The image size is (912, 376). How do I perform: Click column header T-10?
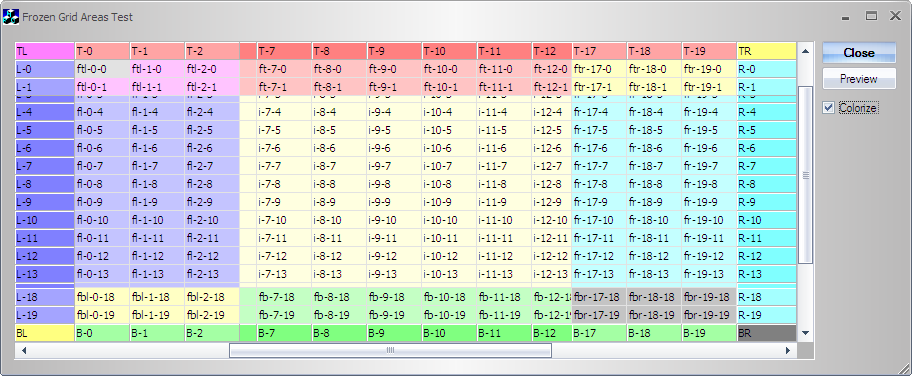point(449,51)
